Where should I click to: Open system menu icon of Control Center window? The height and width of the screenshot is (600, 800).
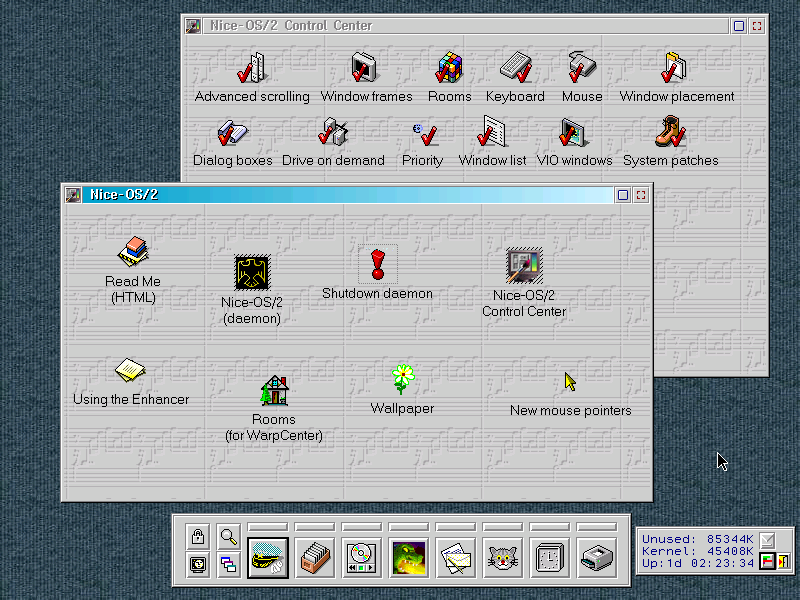click(193, 26)
